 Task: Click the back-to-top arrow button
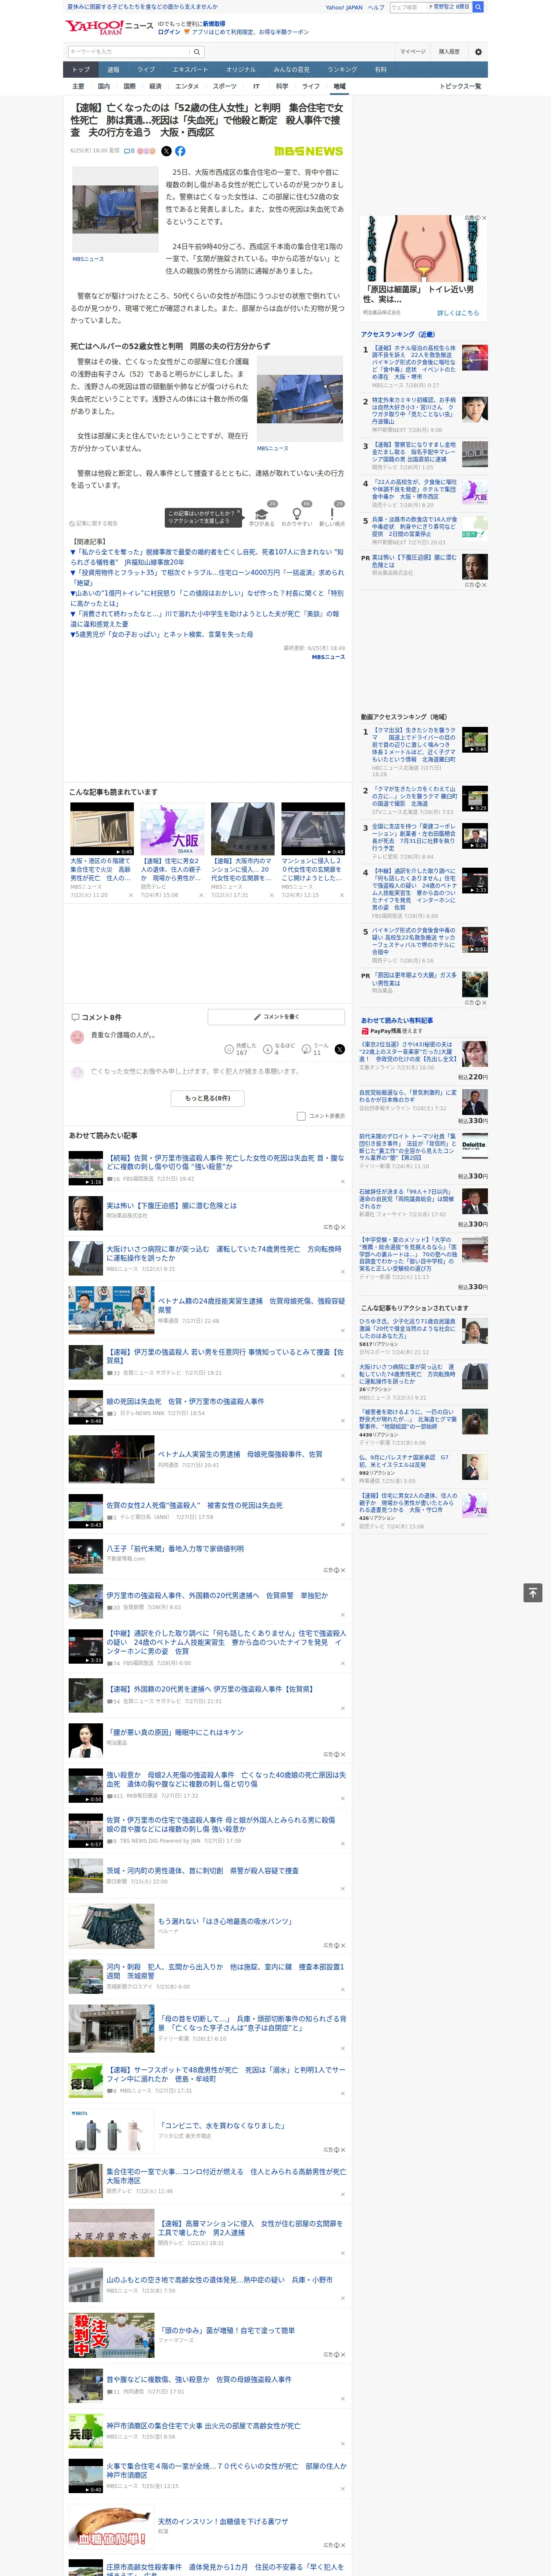click(x=533, y=1592)
